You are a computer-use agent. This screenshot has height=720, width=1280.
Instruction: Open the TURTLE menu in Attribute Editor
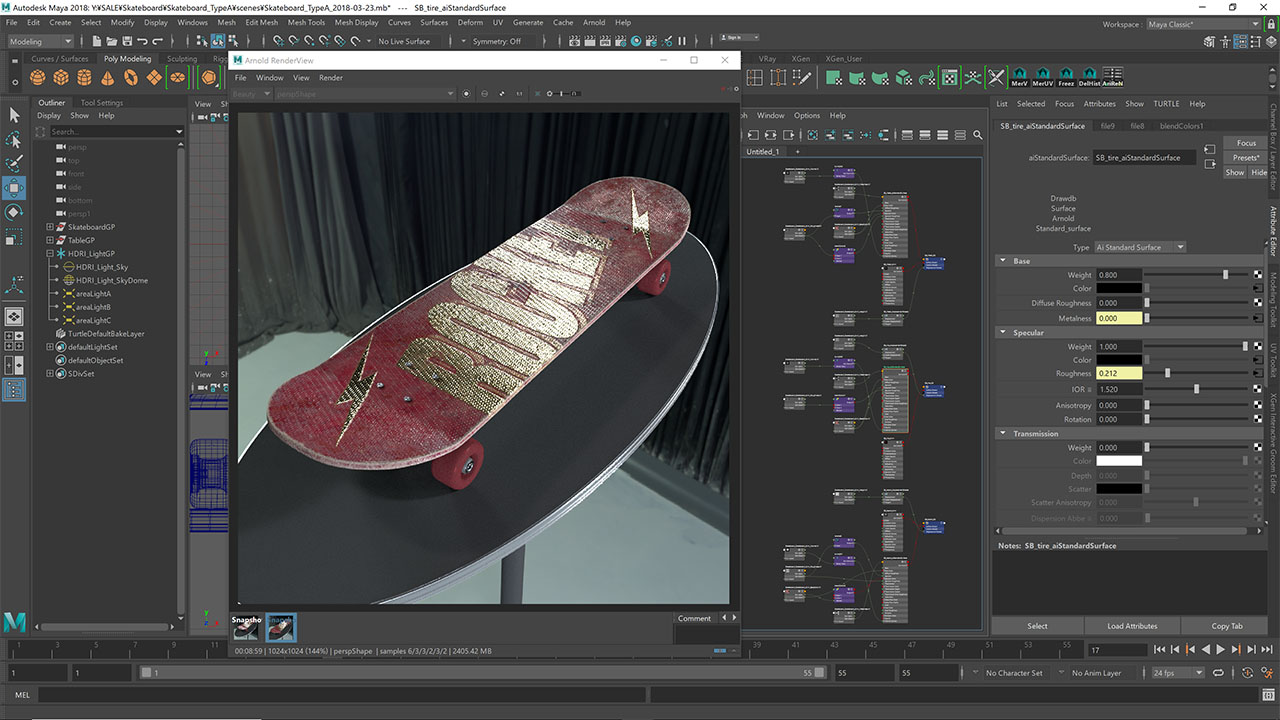pos(1166,103)
